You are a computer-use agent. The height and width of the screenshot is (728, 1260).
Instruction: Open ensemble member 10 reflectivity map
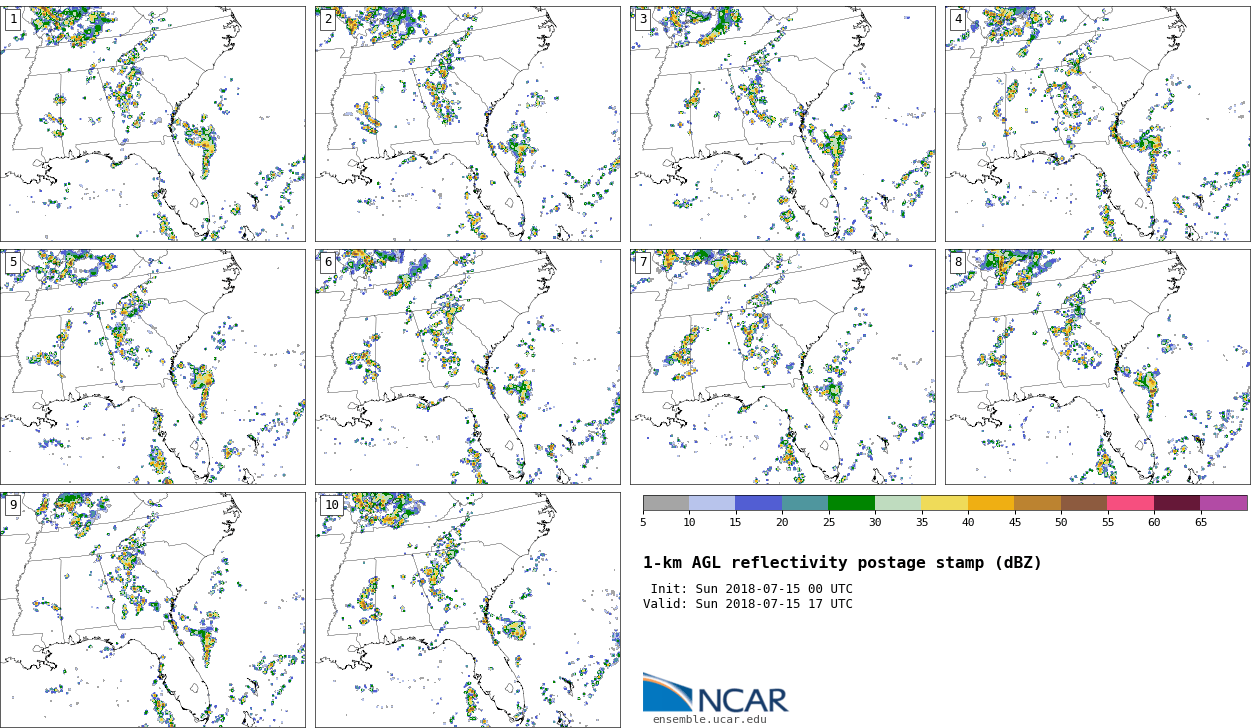[467, 609]
